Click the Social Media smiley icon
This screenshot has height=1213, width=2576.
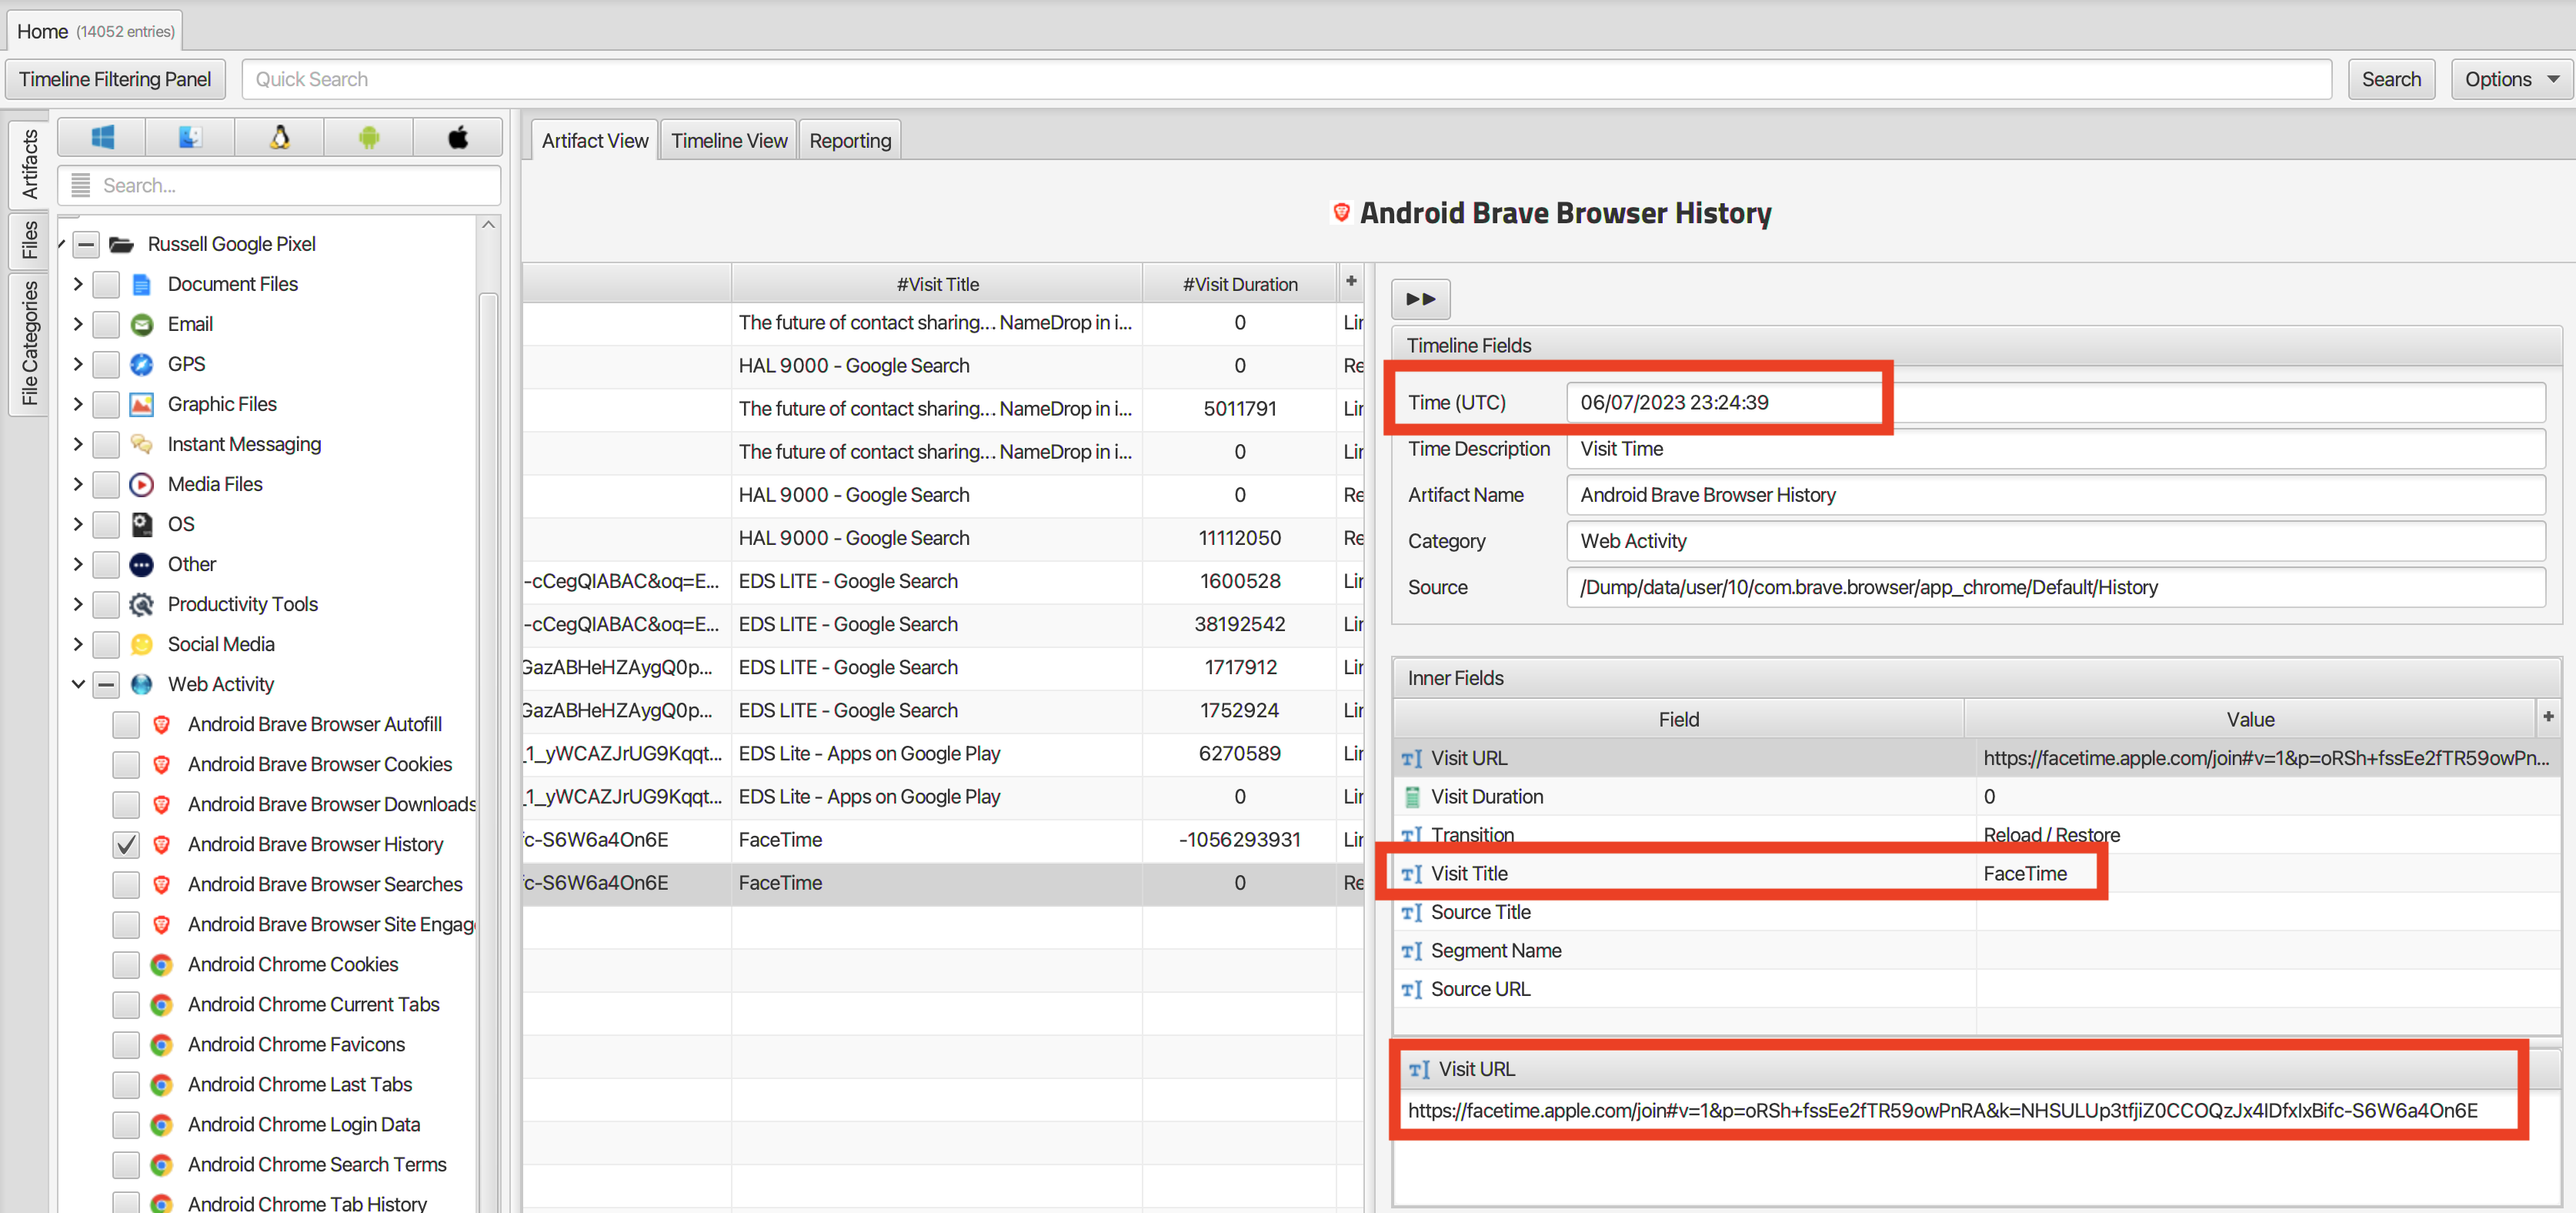pos(142,645)
